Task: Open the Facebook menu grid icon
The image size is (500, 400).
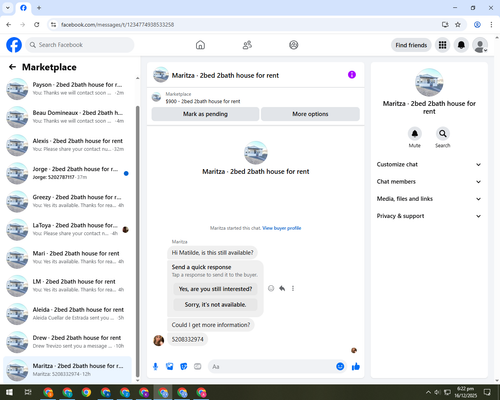Action: 442,45
